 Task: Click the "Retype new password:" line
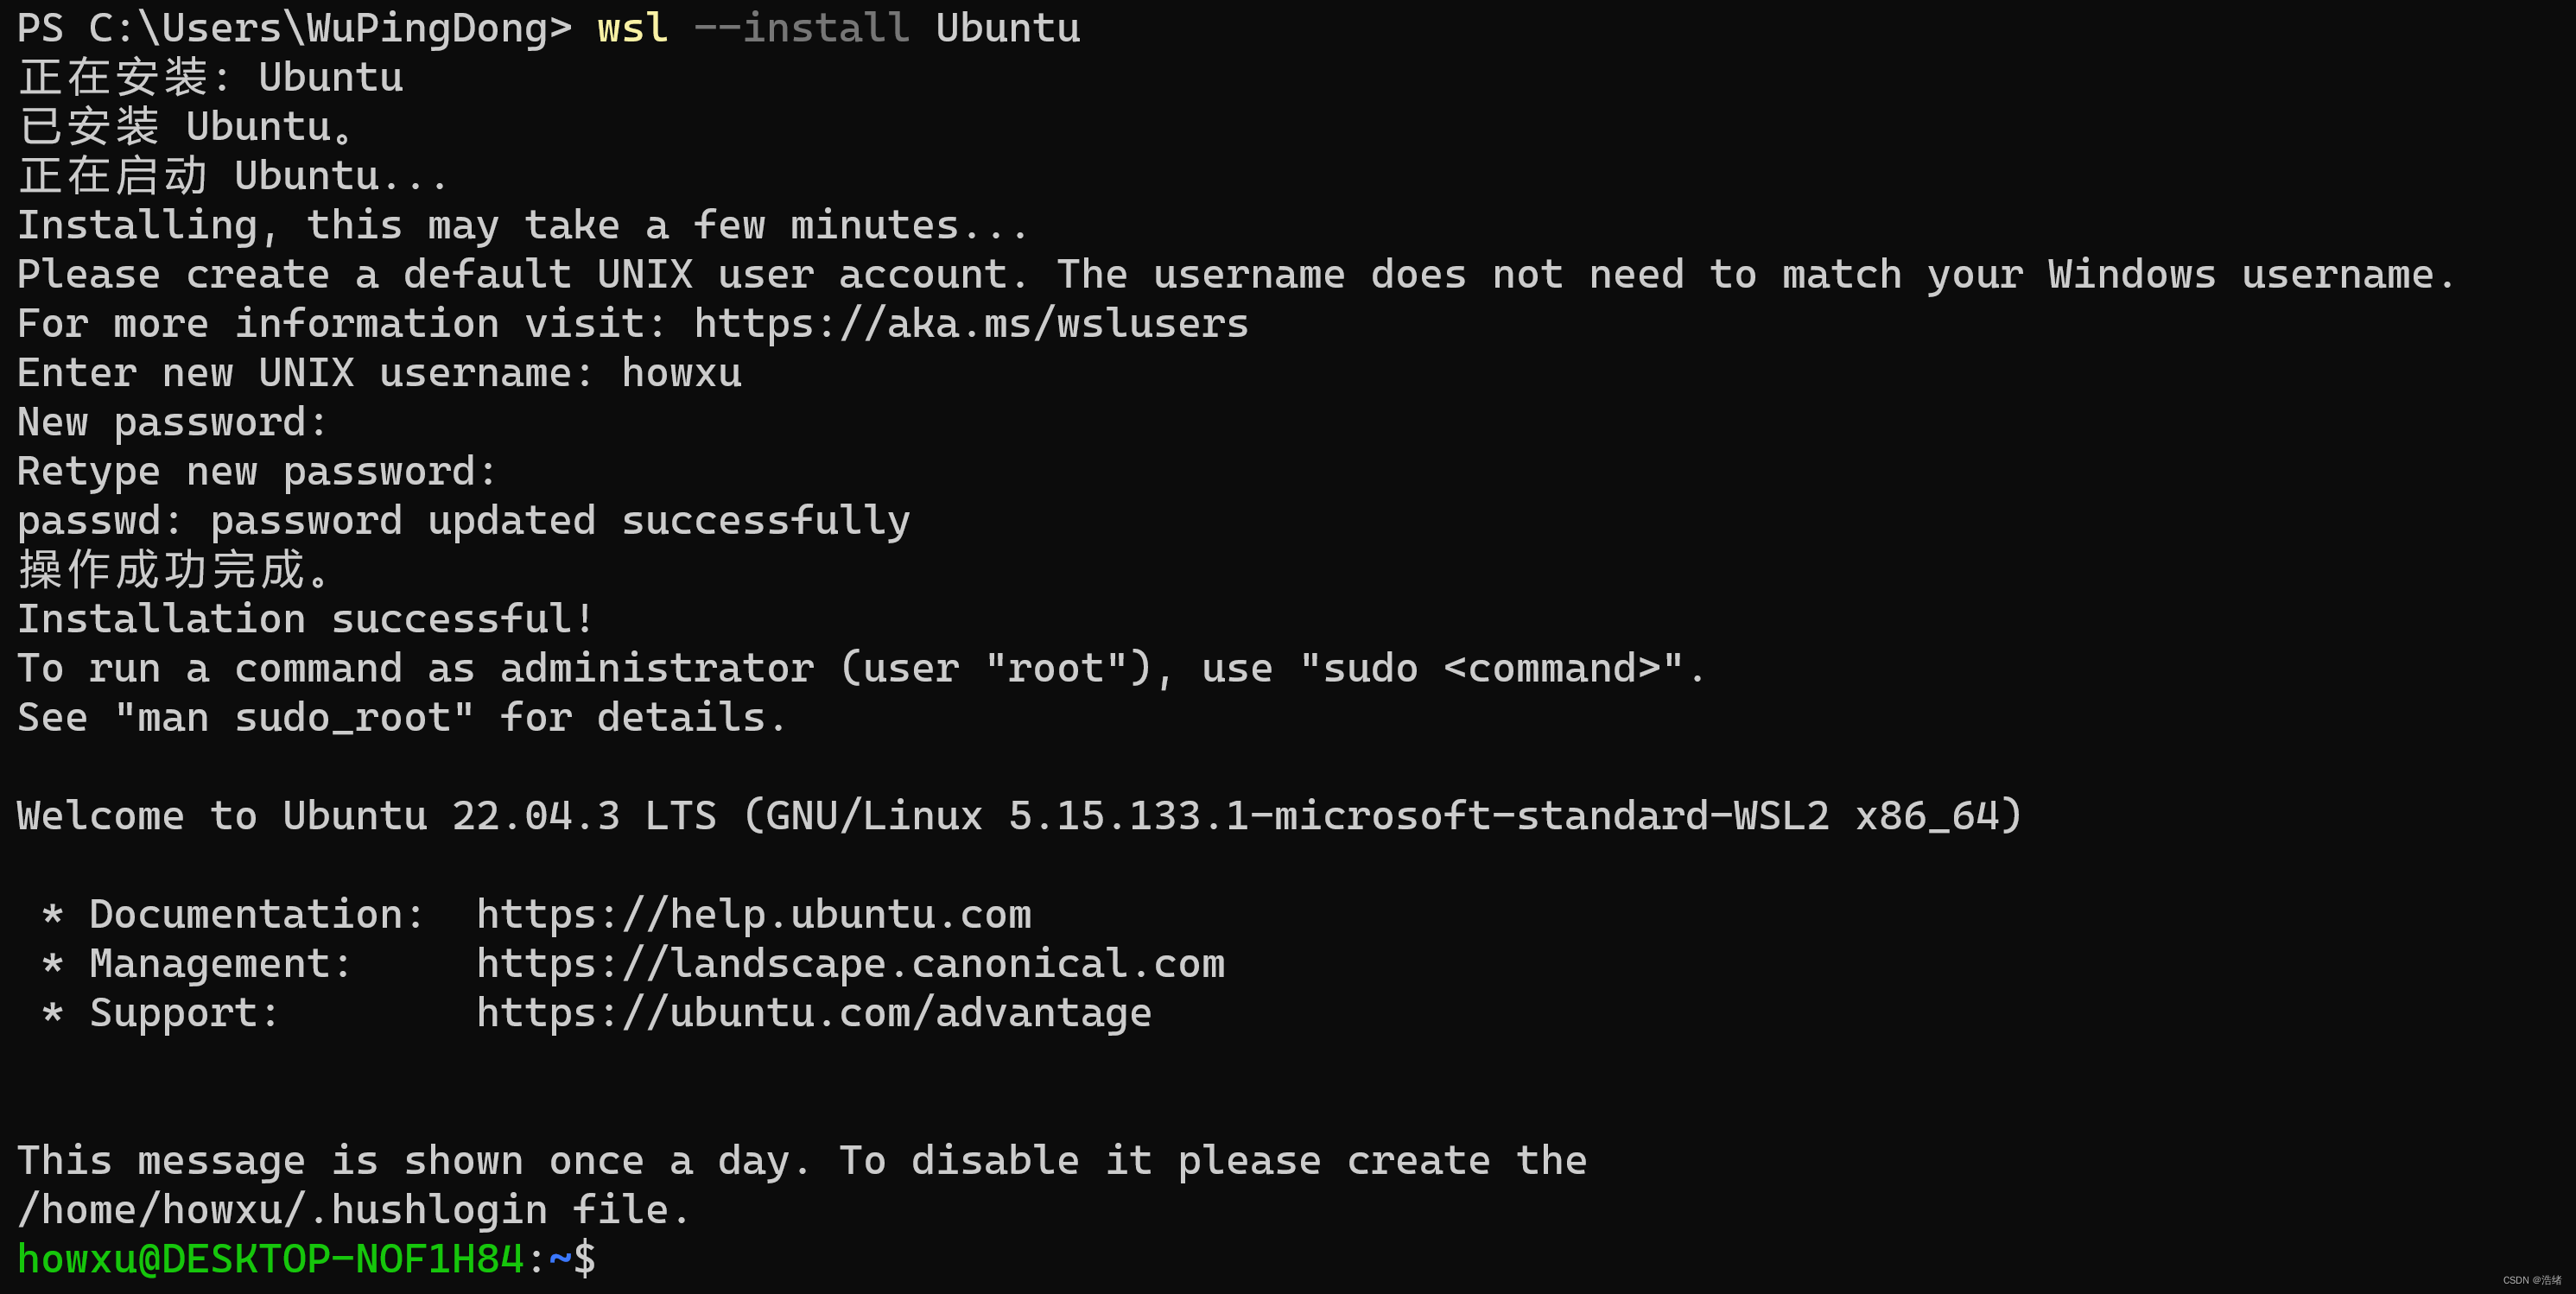point(256,471)
